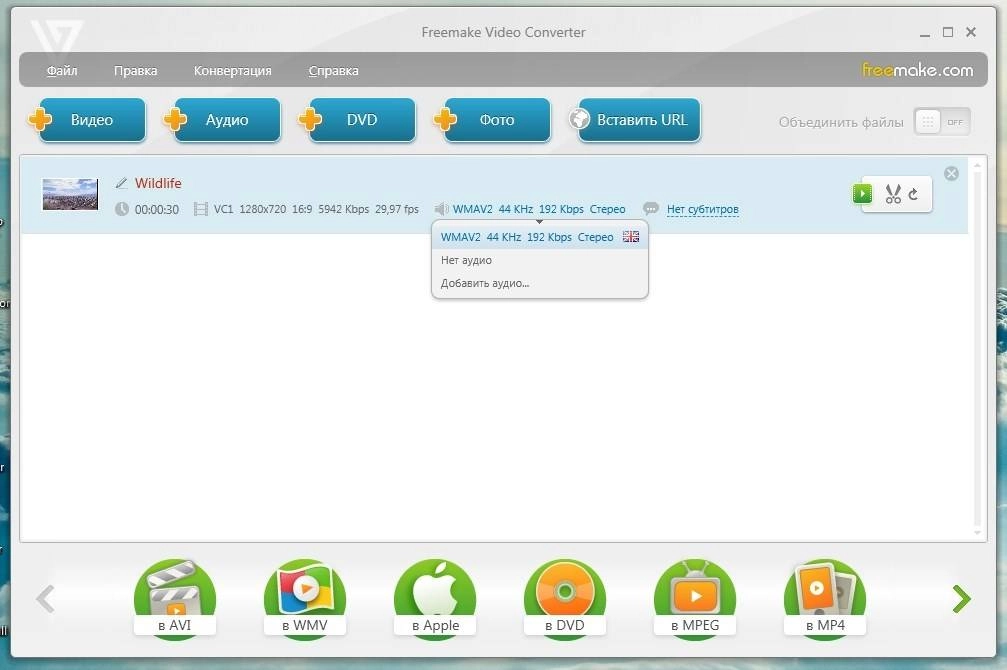1007x670 pixels.
Task: Minimize the Freemake window
Action: click(925, 33)
